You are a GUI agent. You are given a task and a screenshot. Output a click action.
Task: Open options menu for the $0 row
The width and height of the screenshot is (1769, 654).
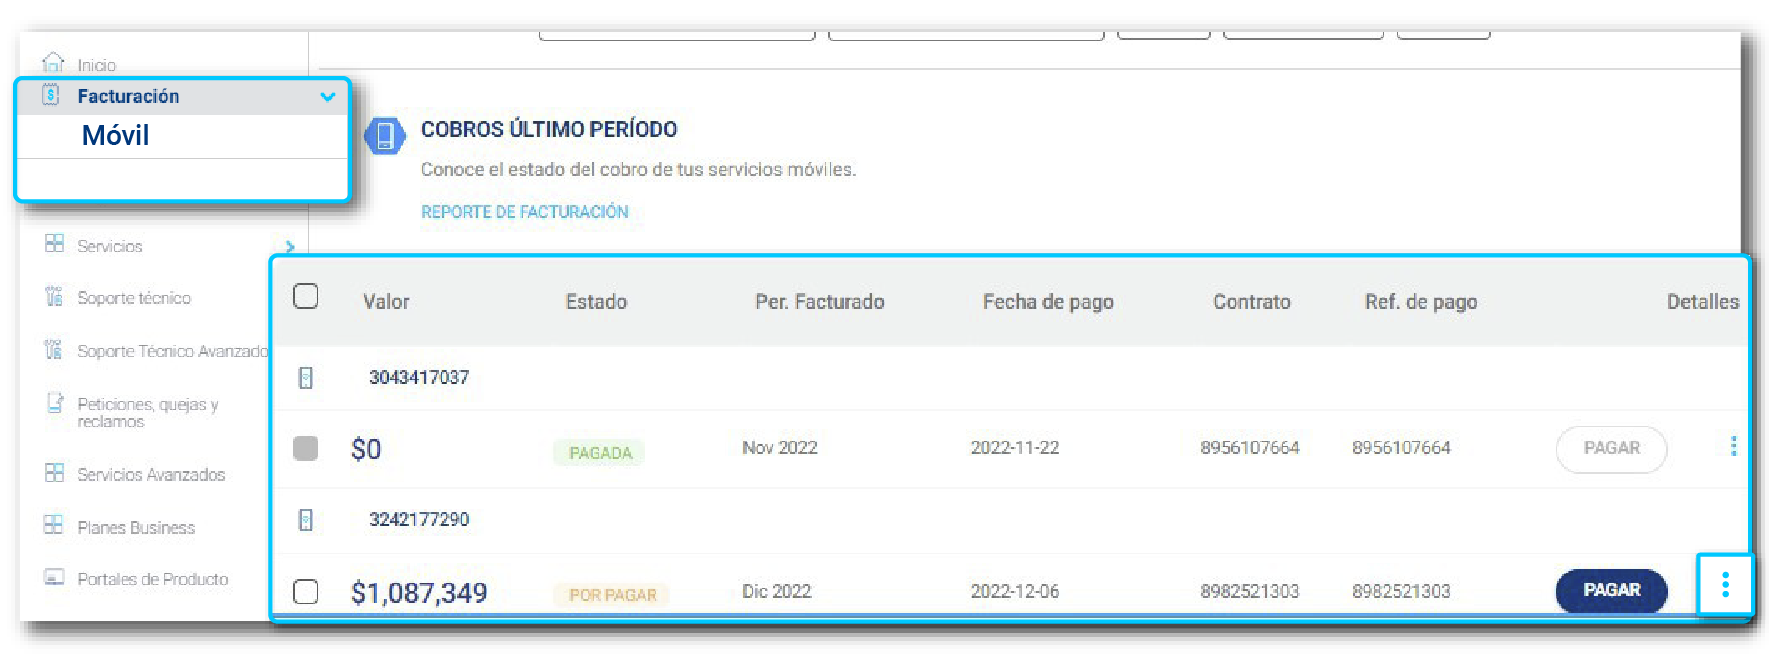[1733, 446]
